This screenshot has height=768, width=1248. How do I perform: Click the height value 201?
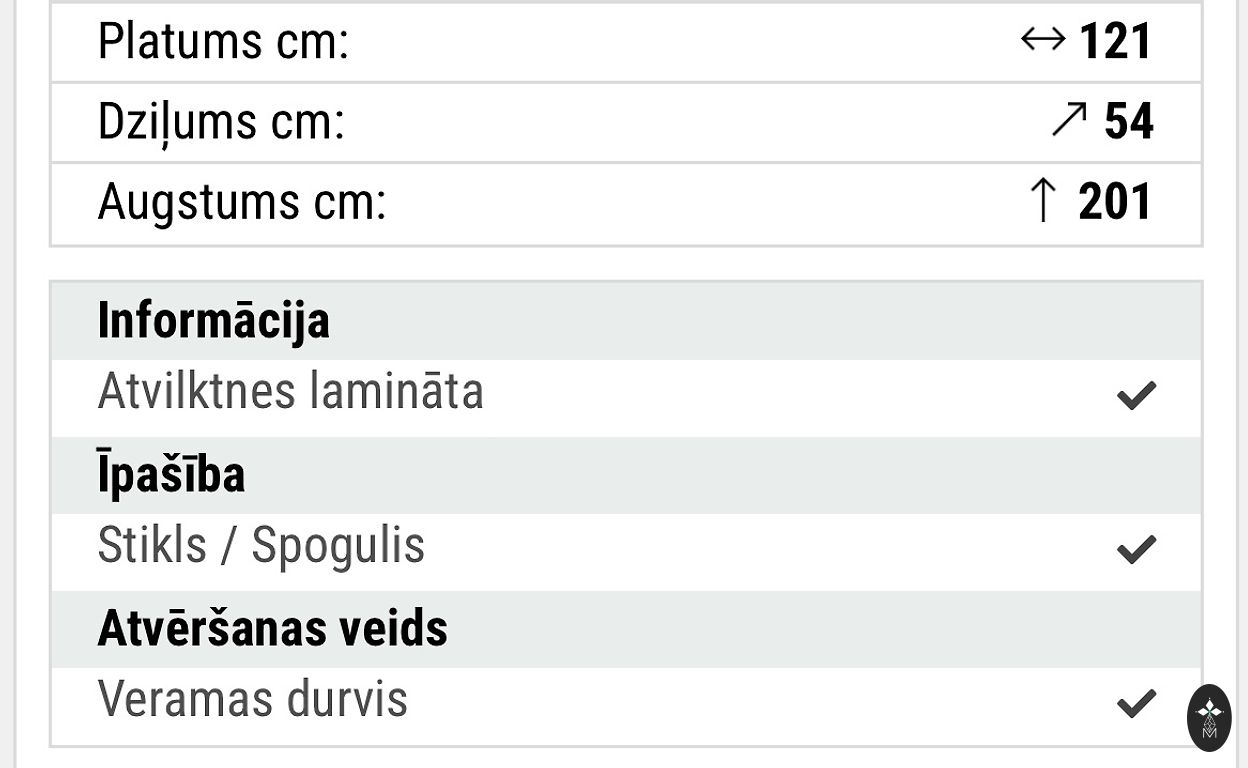1115,202
